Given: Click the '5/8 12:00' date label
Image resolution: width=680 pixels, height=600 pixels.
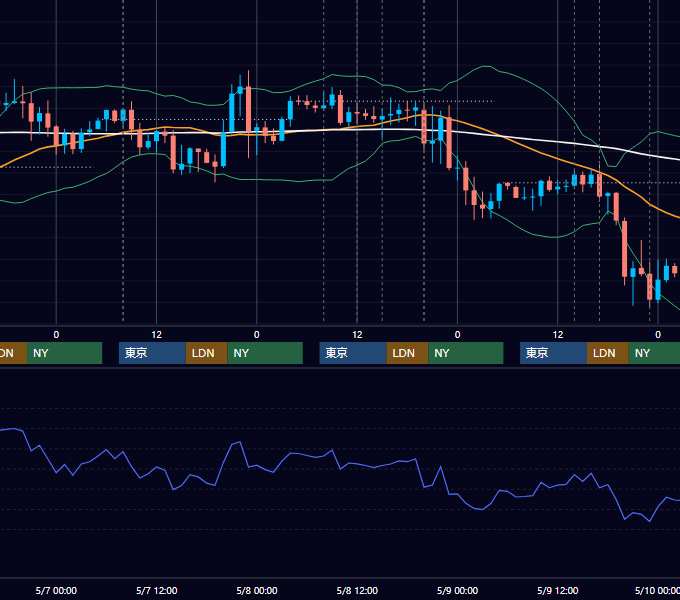Looking at the screenshot, I should pyautogui.click(x=357, y=590).
